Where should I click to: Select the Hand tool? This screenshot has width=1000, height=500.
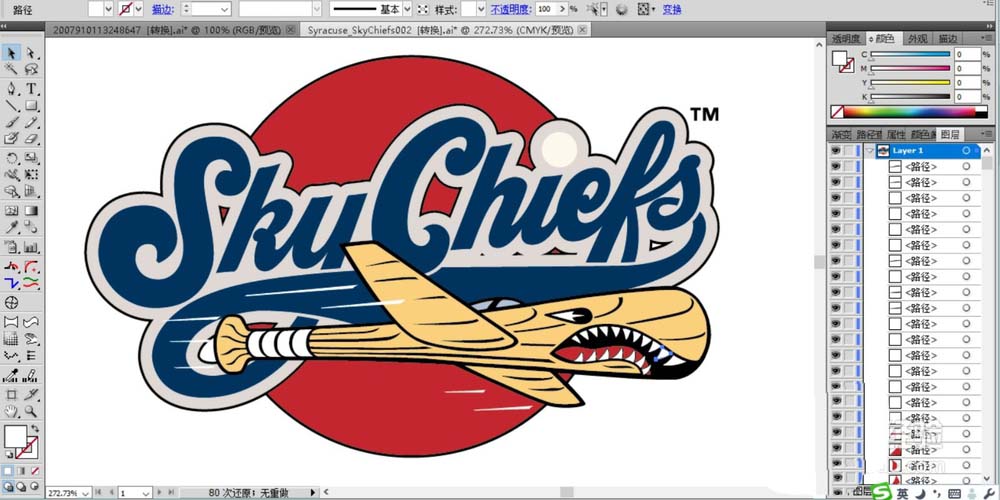[11, 411]
